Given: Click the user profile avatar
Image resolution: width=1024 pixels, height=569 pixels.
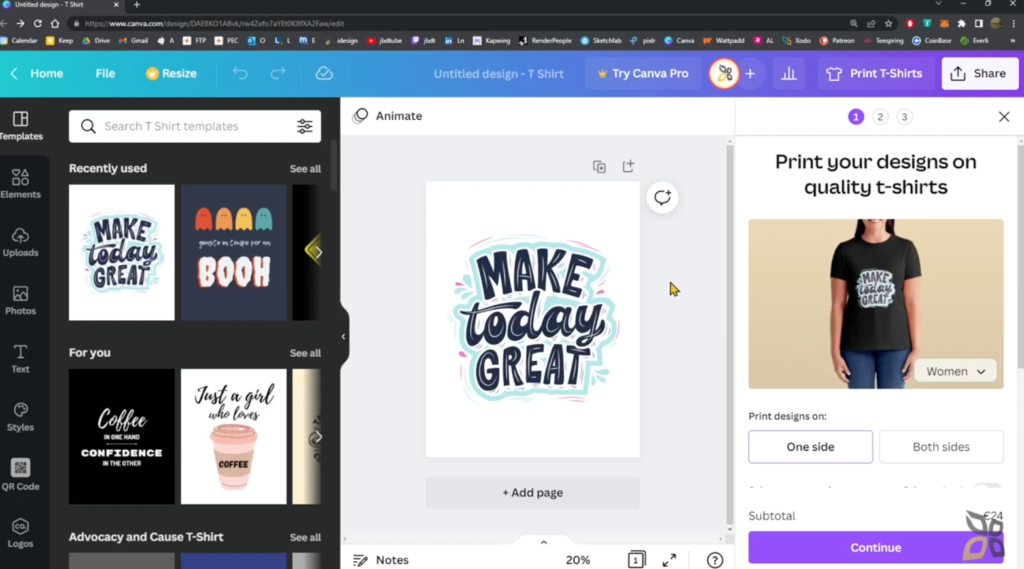Looking at the screenshot, I should tap(724, 73).
